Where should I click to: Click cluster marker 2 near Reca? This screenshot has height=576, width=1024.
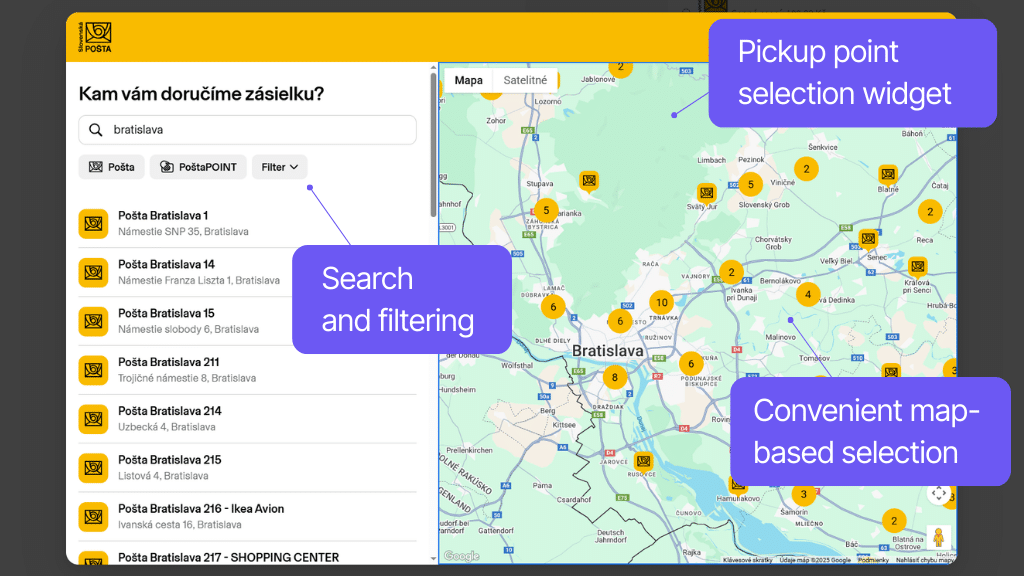930,212
